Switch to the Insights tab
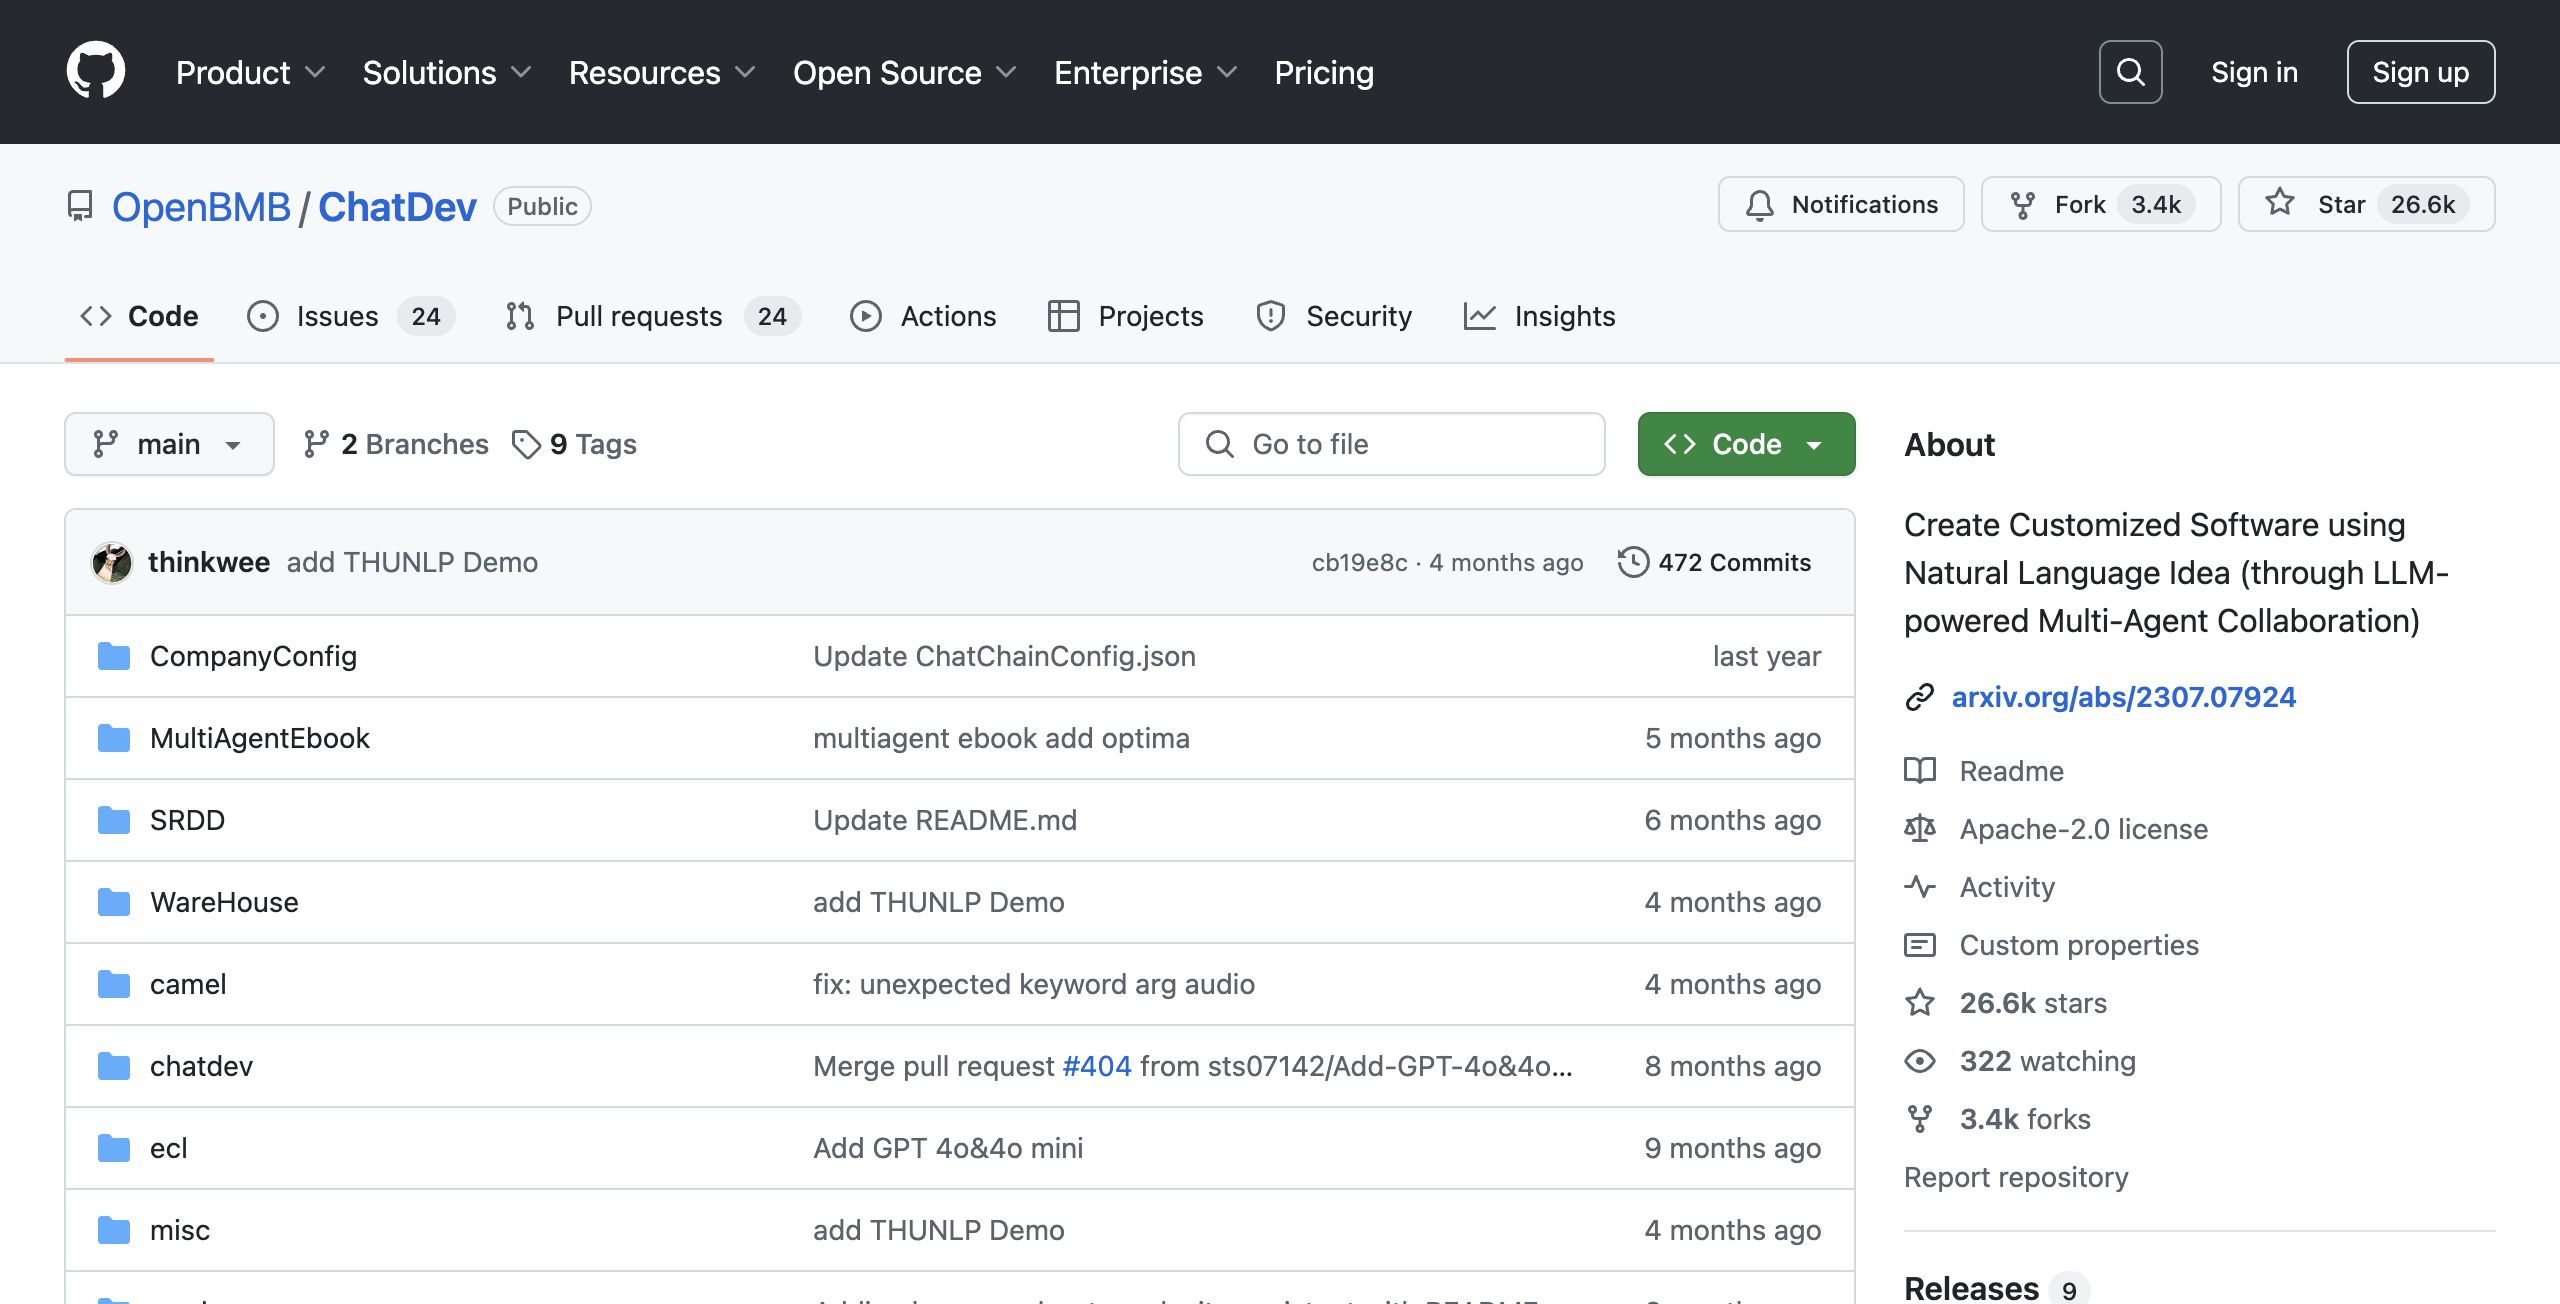Viewport: 2560px width, 1304px height. [x=1539, y=316]
